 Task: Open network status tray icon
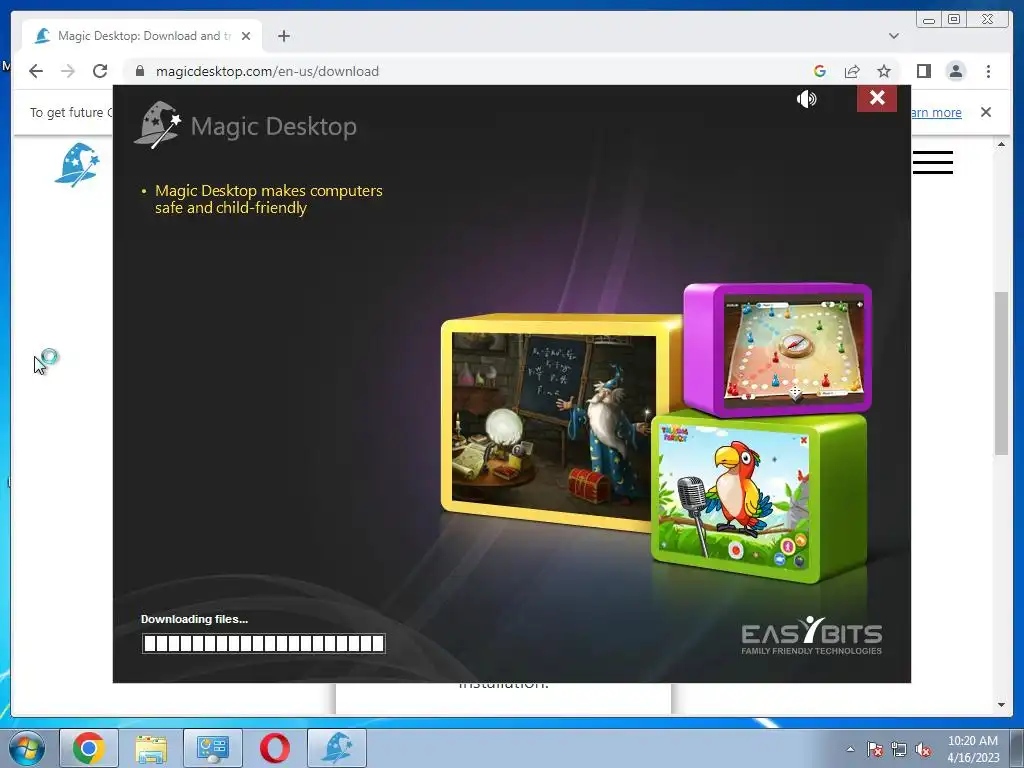[899, 749]
